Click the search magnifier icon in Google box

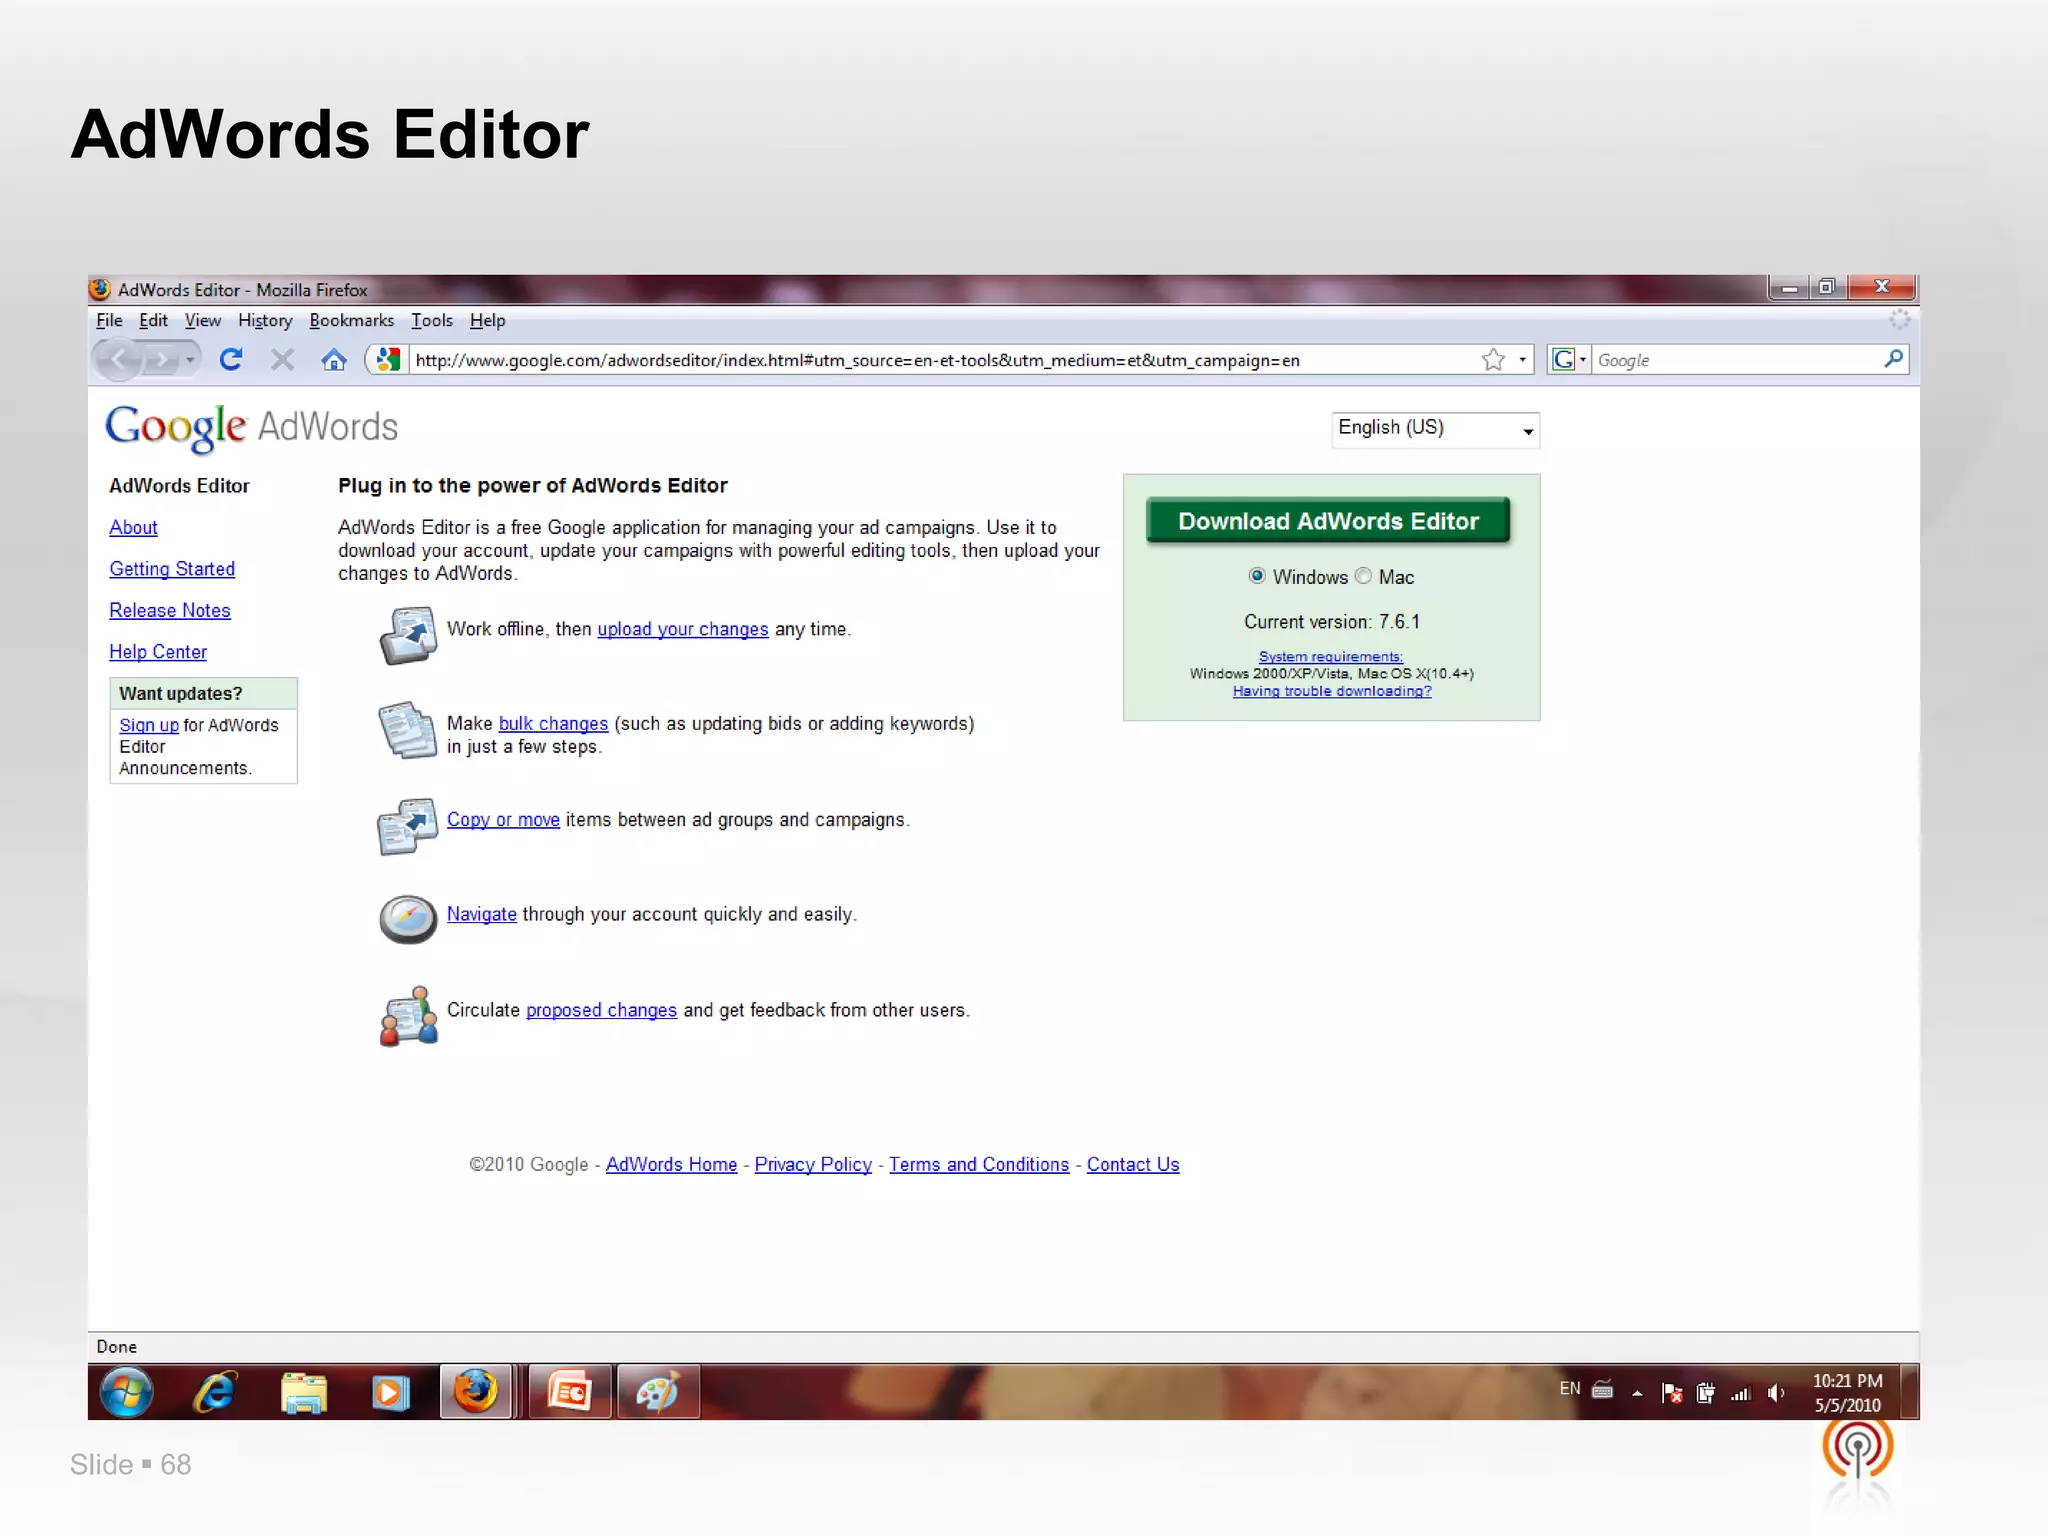click(1893, 359)
